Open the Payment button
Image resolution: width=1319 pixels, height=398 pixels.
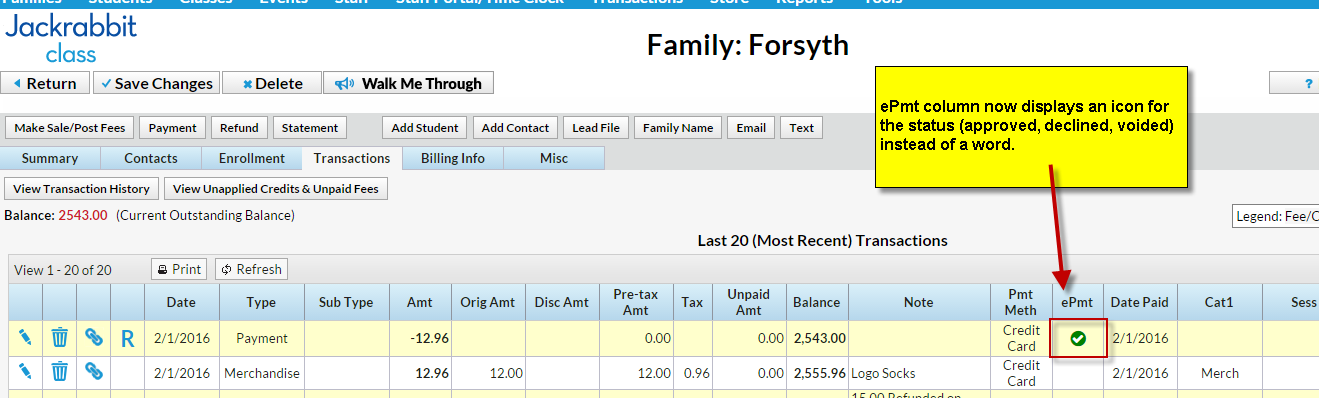coord(172,128)
